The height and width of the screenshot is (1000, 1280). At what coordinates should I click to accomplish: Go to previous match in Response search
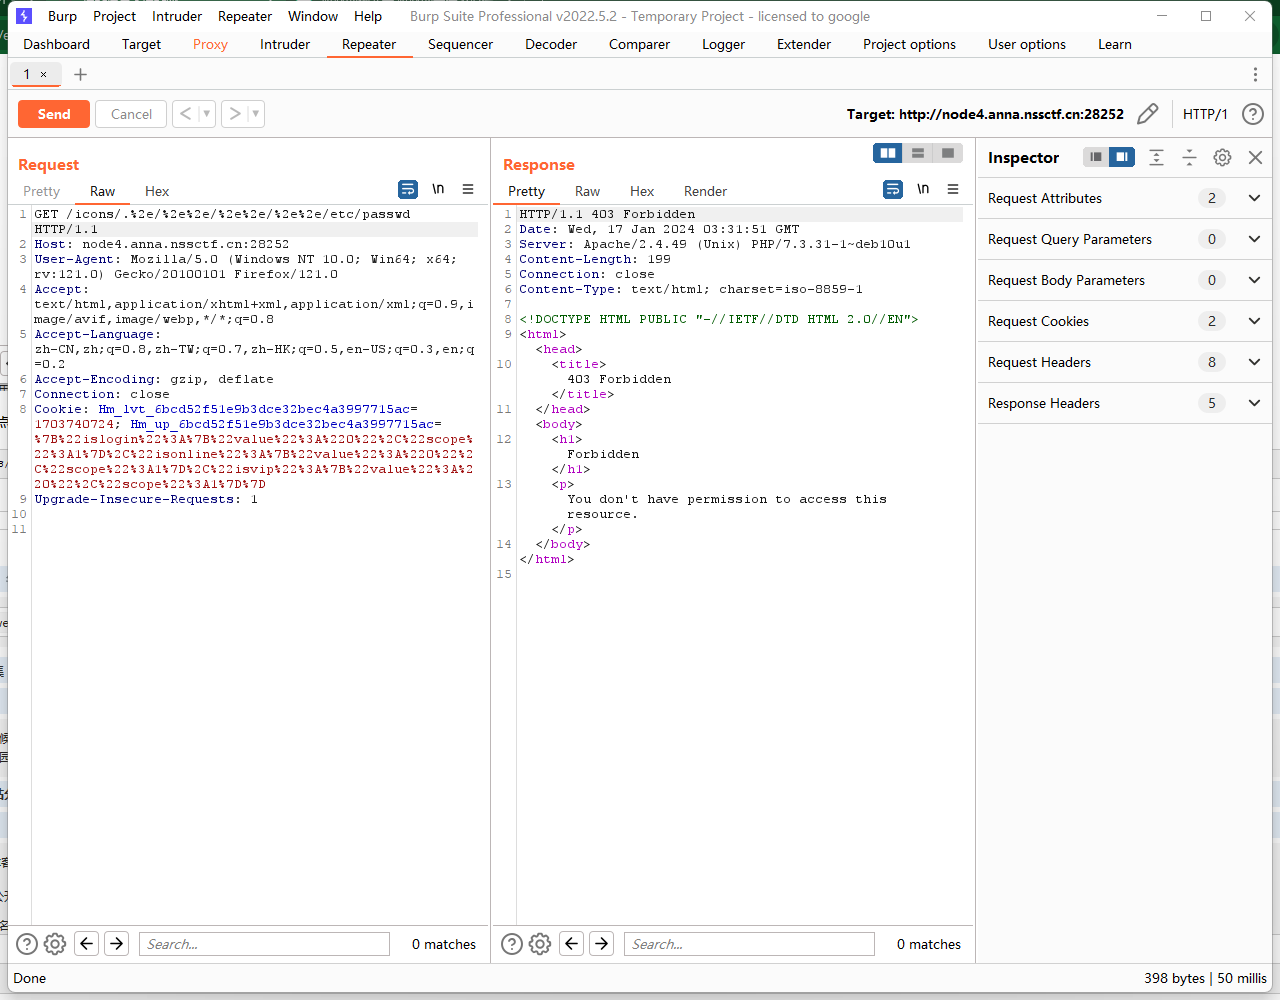[572, 944]
